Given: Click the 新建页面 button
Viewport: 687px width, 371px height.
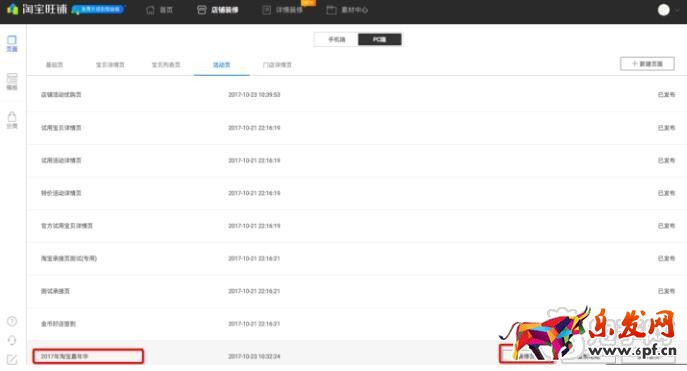Looking at the screenshot, I should [647, 64].
